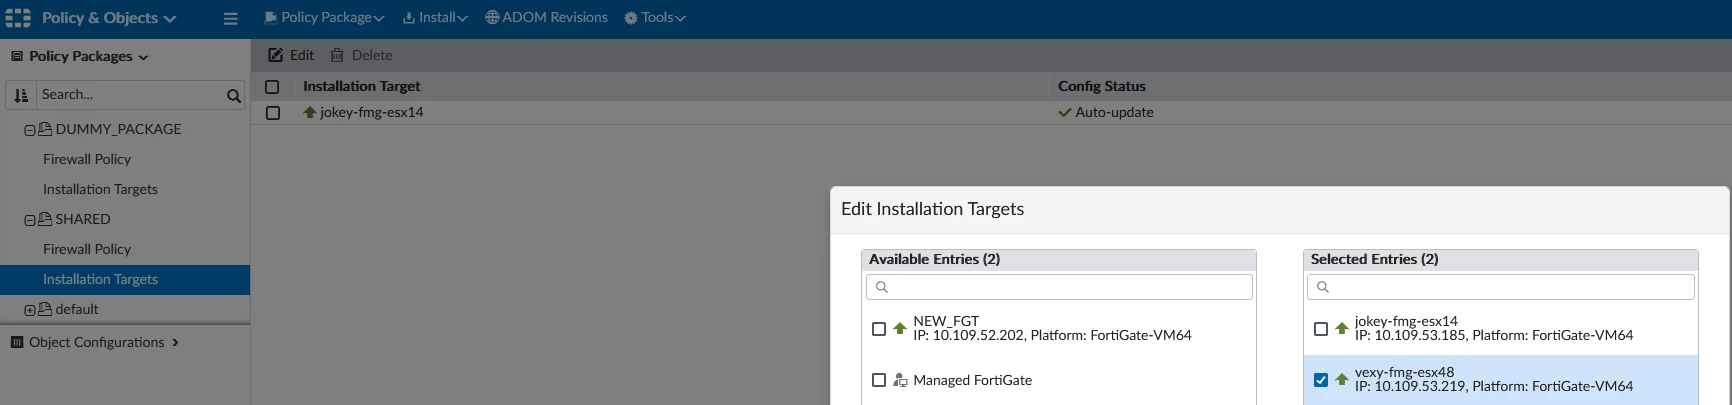The width and height of the screenshot is (1732, 405).
Task: Click the Managed FortiGate group icon
Action: (x=900, y=380)
